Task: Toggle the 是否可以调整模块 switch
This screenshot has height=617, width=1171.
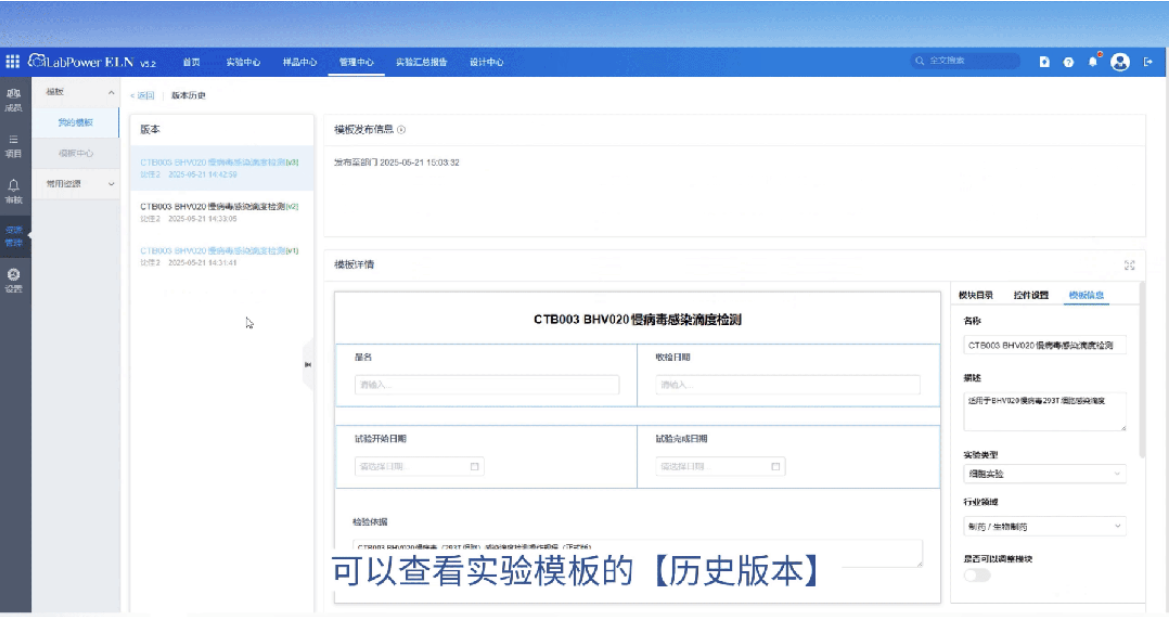Action: [x=977, y=575]
